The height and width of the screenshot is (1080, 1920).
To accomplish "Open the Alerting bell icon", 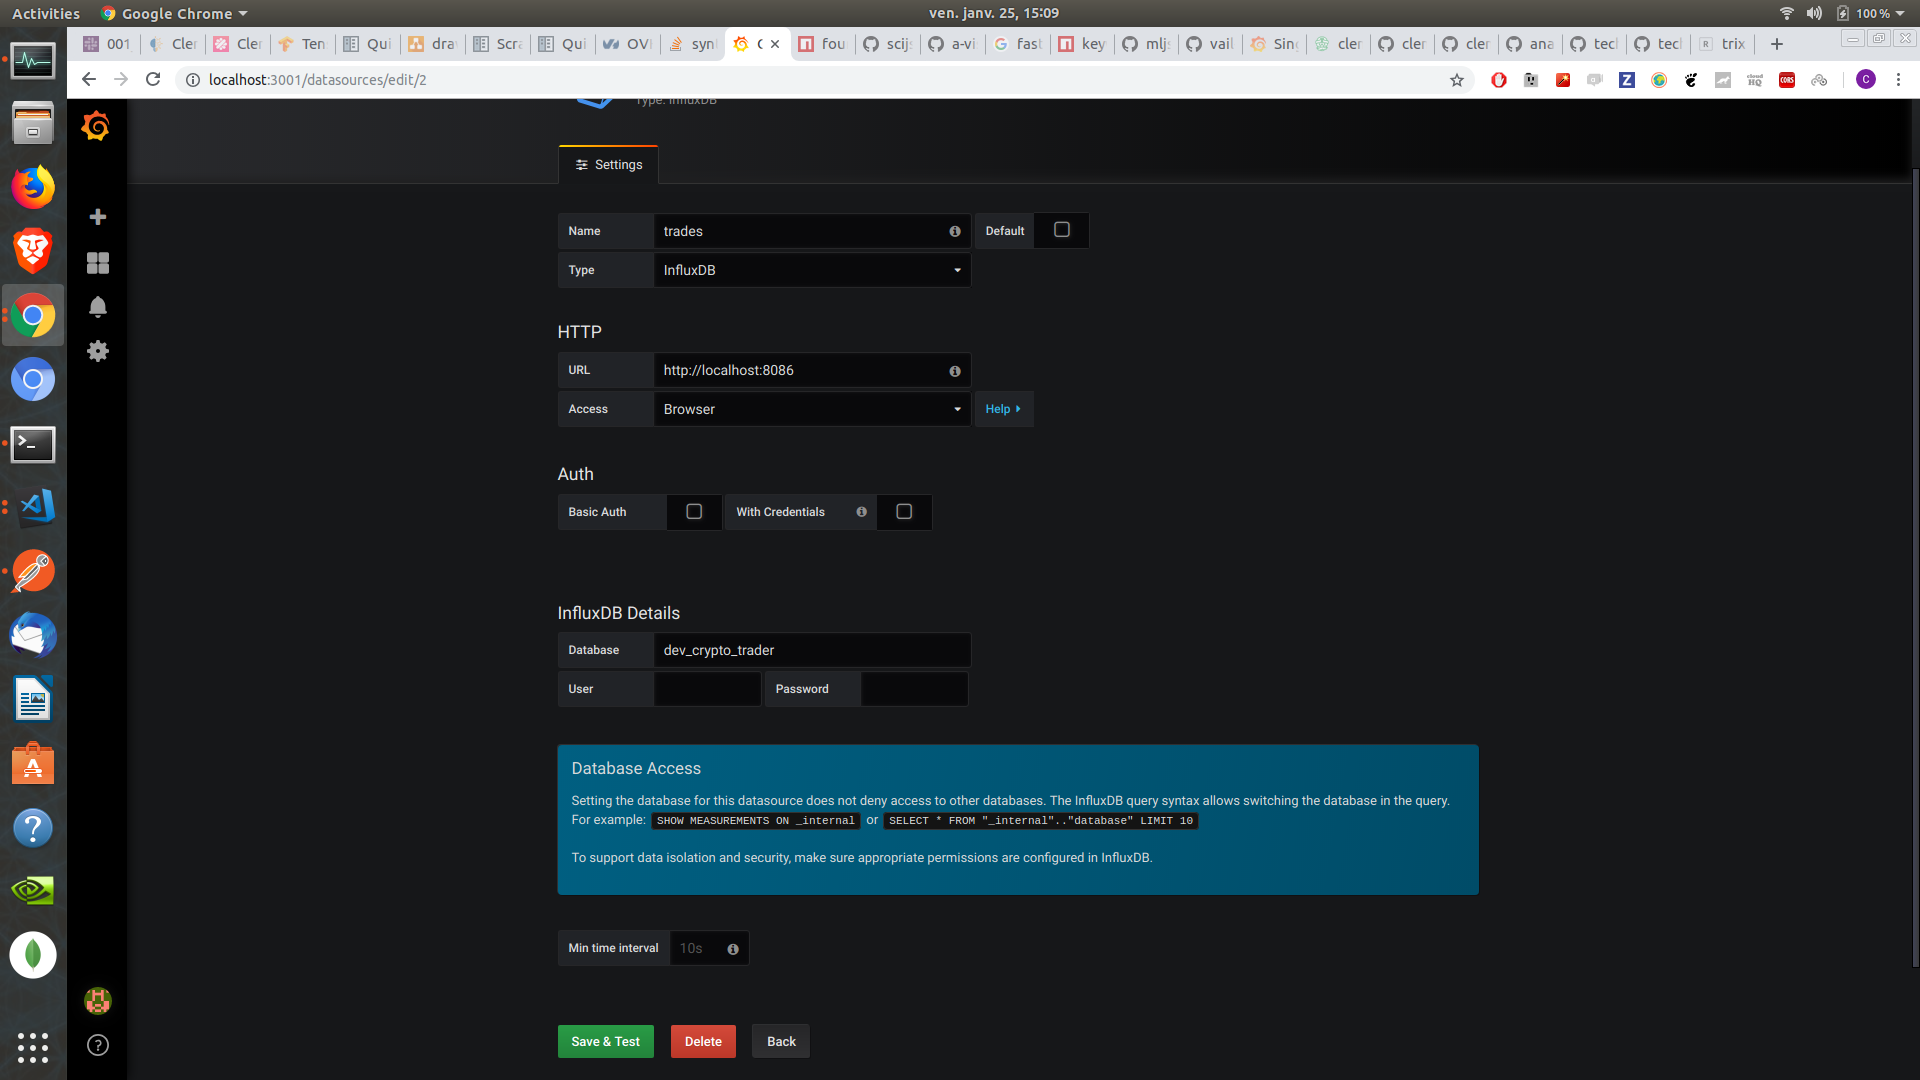I will (98, 307).
